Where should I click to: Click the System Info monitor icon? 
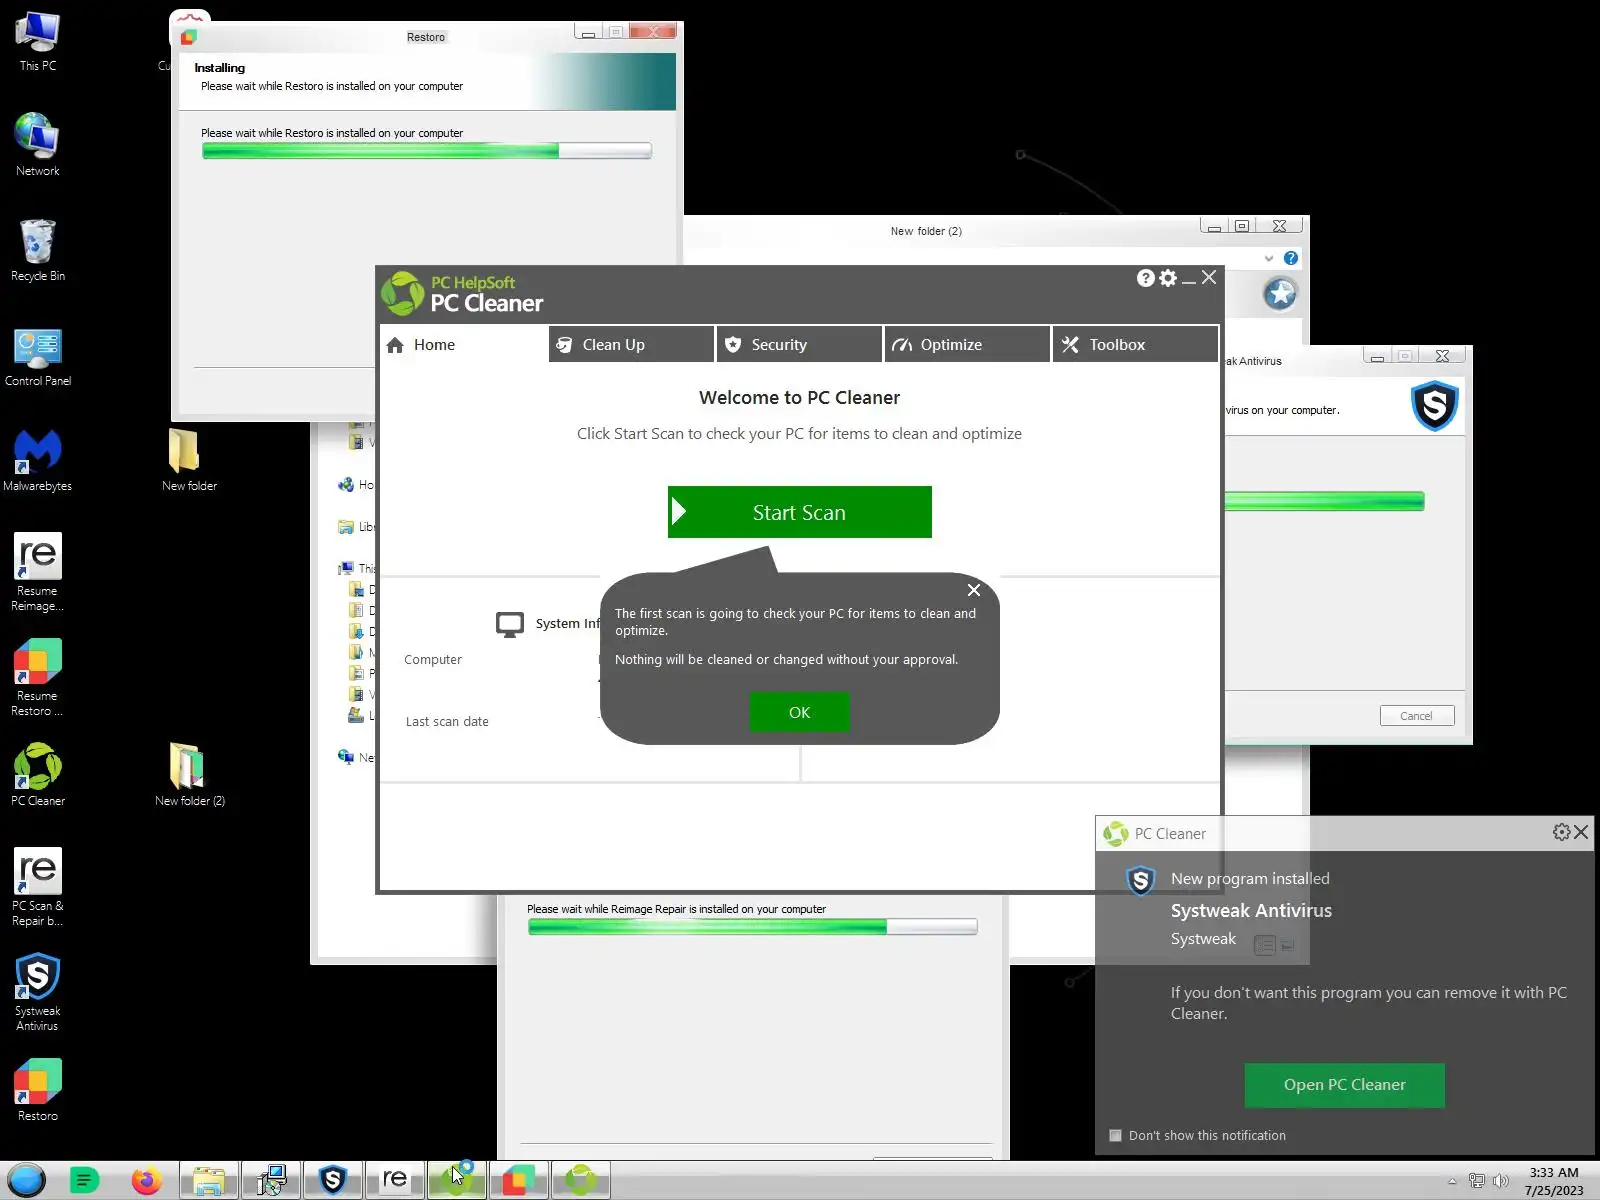(510, 624)
